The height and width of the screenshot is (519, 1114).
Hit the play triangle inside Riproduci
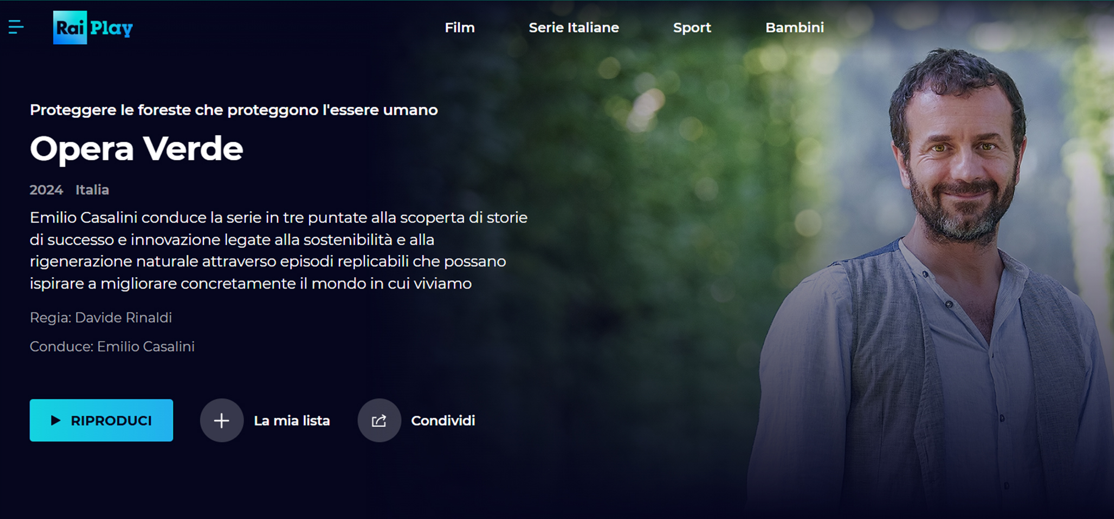pyautogui.click(x=55, y=420)
